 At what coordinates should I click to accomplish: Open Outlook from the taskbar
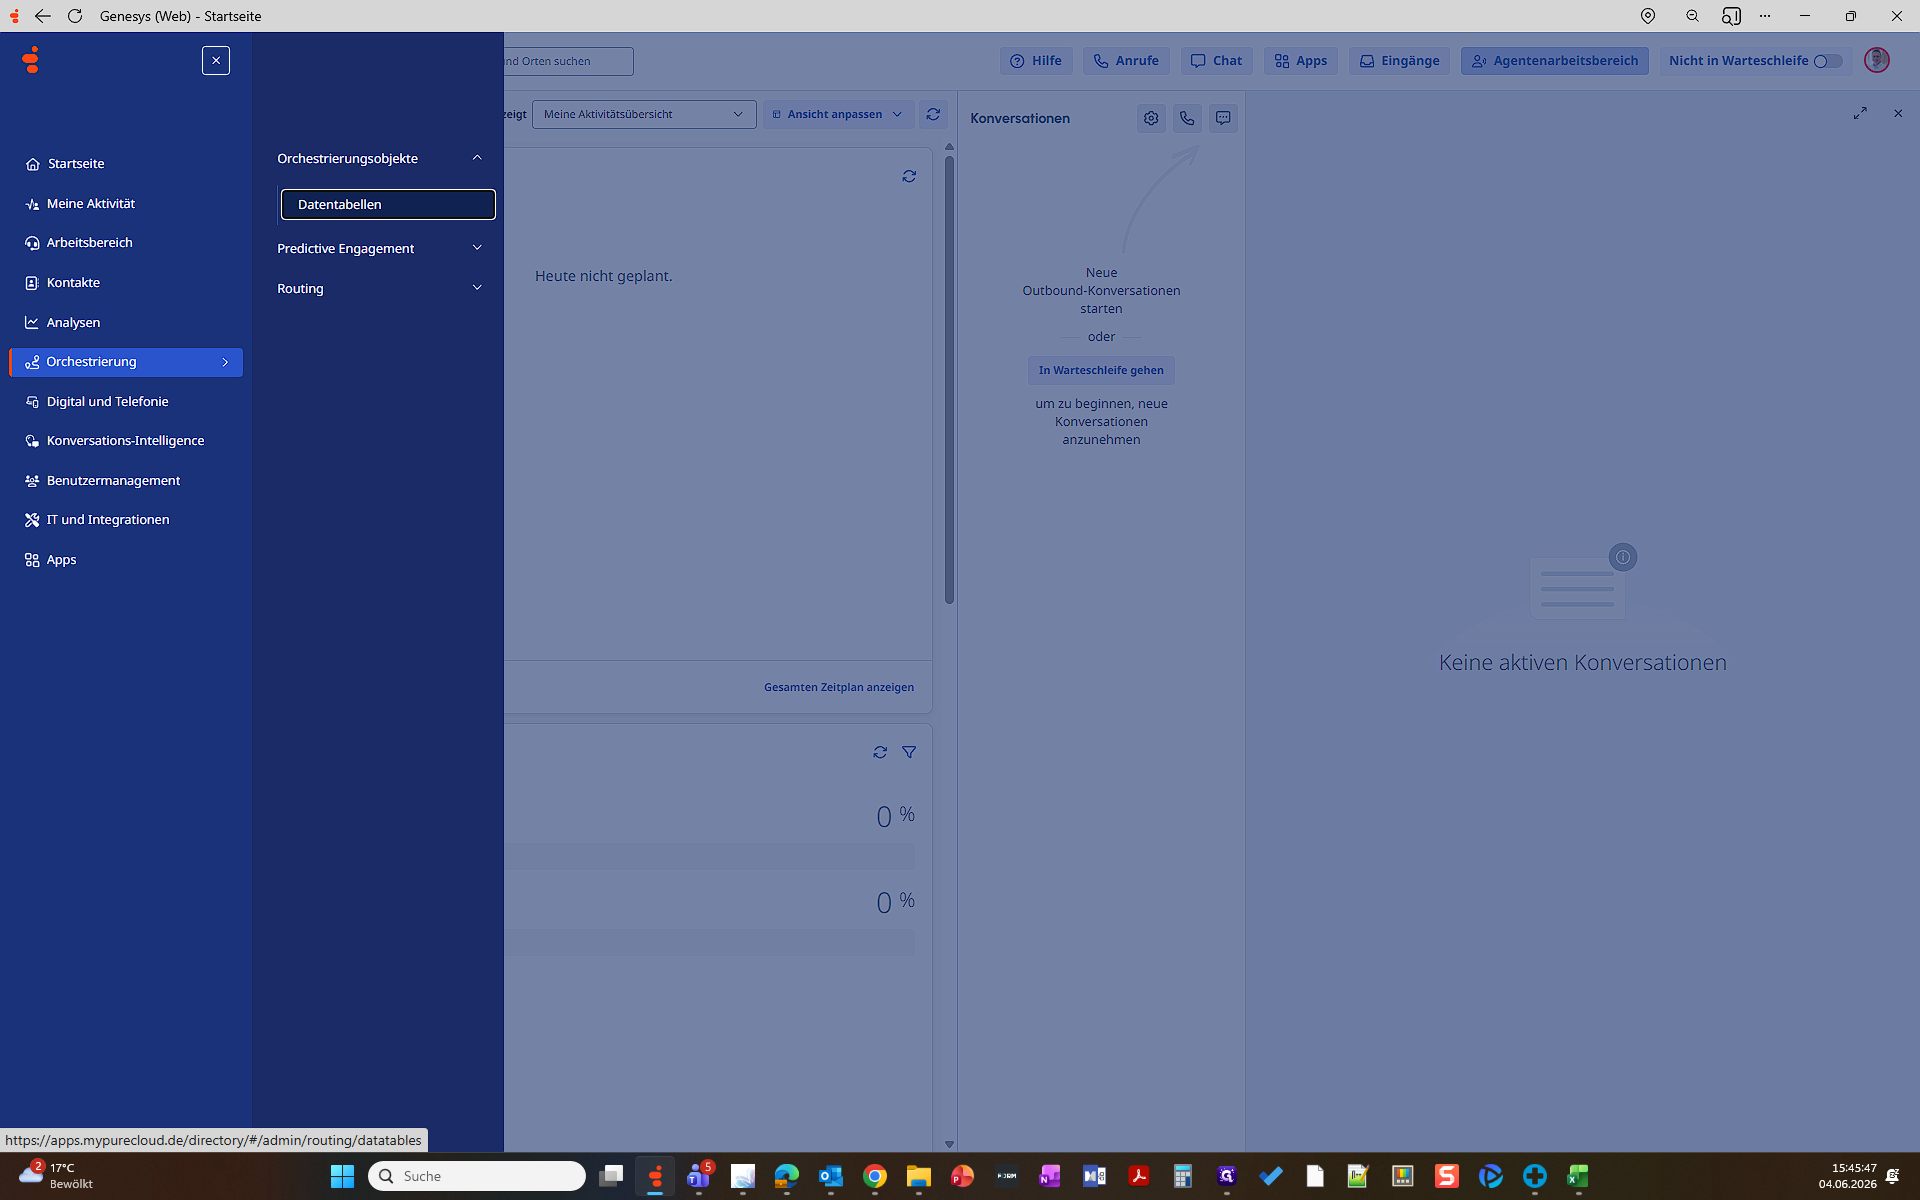831,1176
